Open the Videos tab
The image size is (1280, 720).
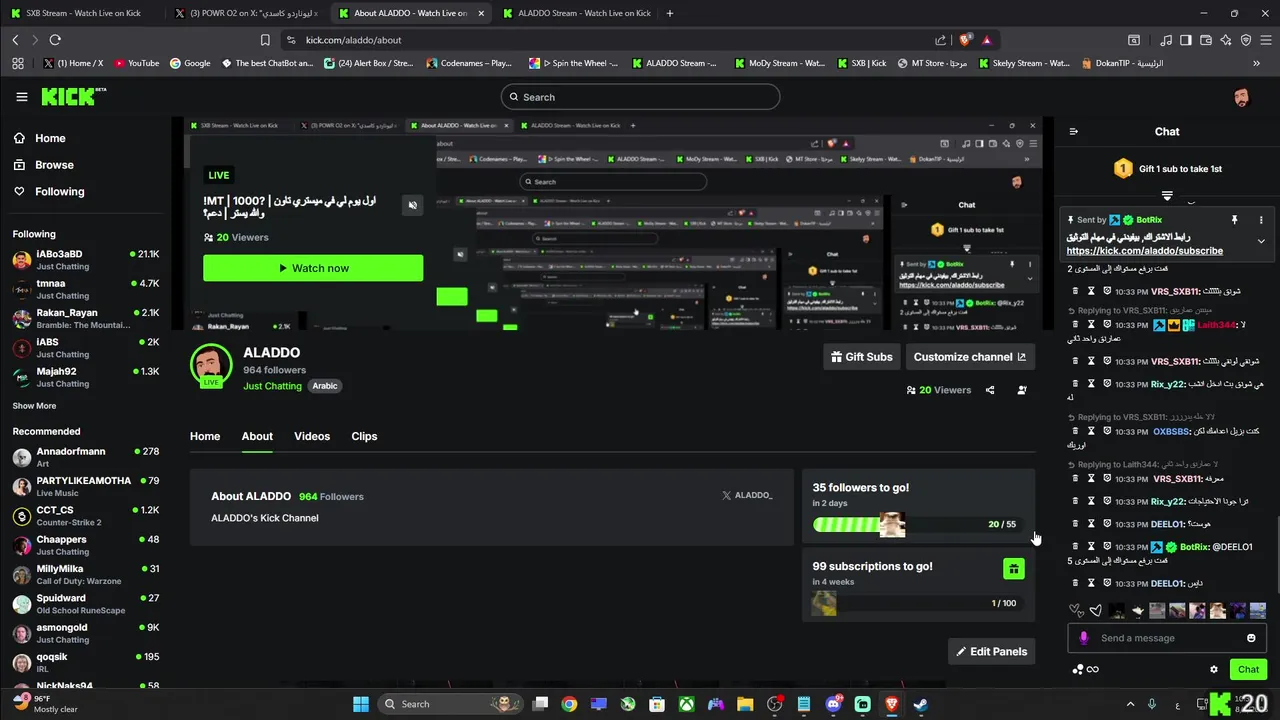coord(312,436)
